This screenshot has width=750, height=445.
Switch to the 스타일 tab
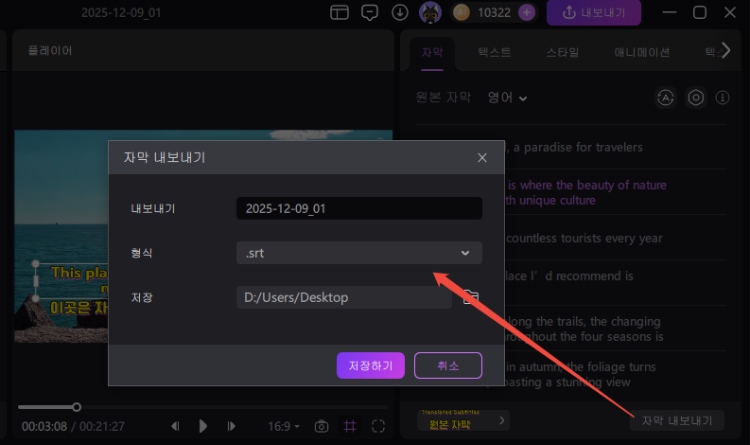pos(562,51)
